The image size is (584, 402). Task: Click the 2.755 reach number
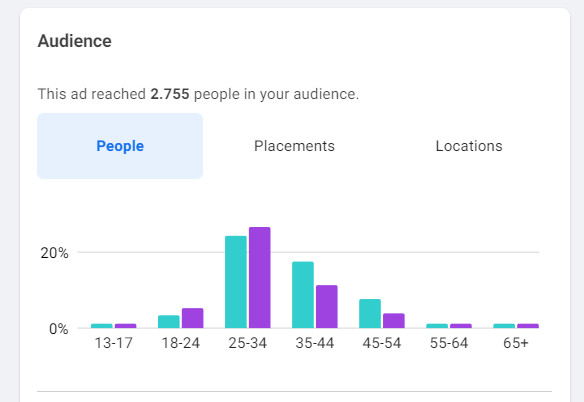[x=170, y=94]
